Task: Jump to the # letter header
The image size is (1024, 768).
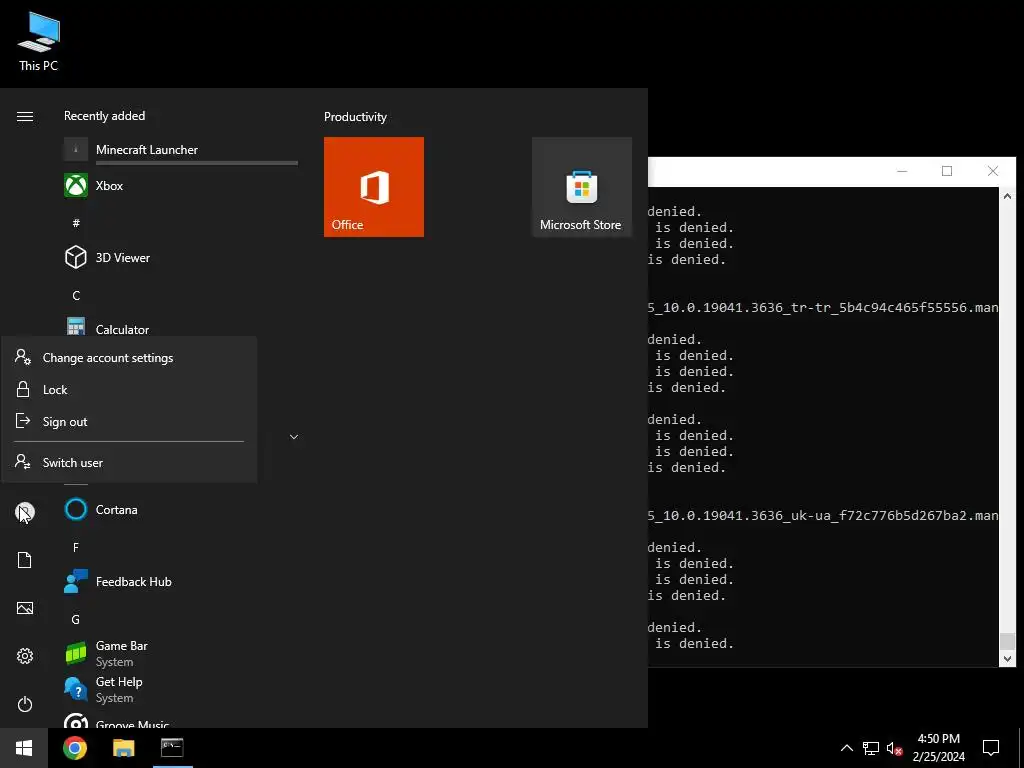Action: point(76,223)
